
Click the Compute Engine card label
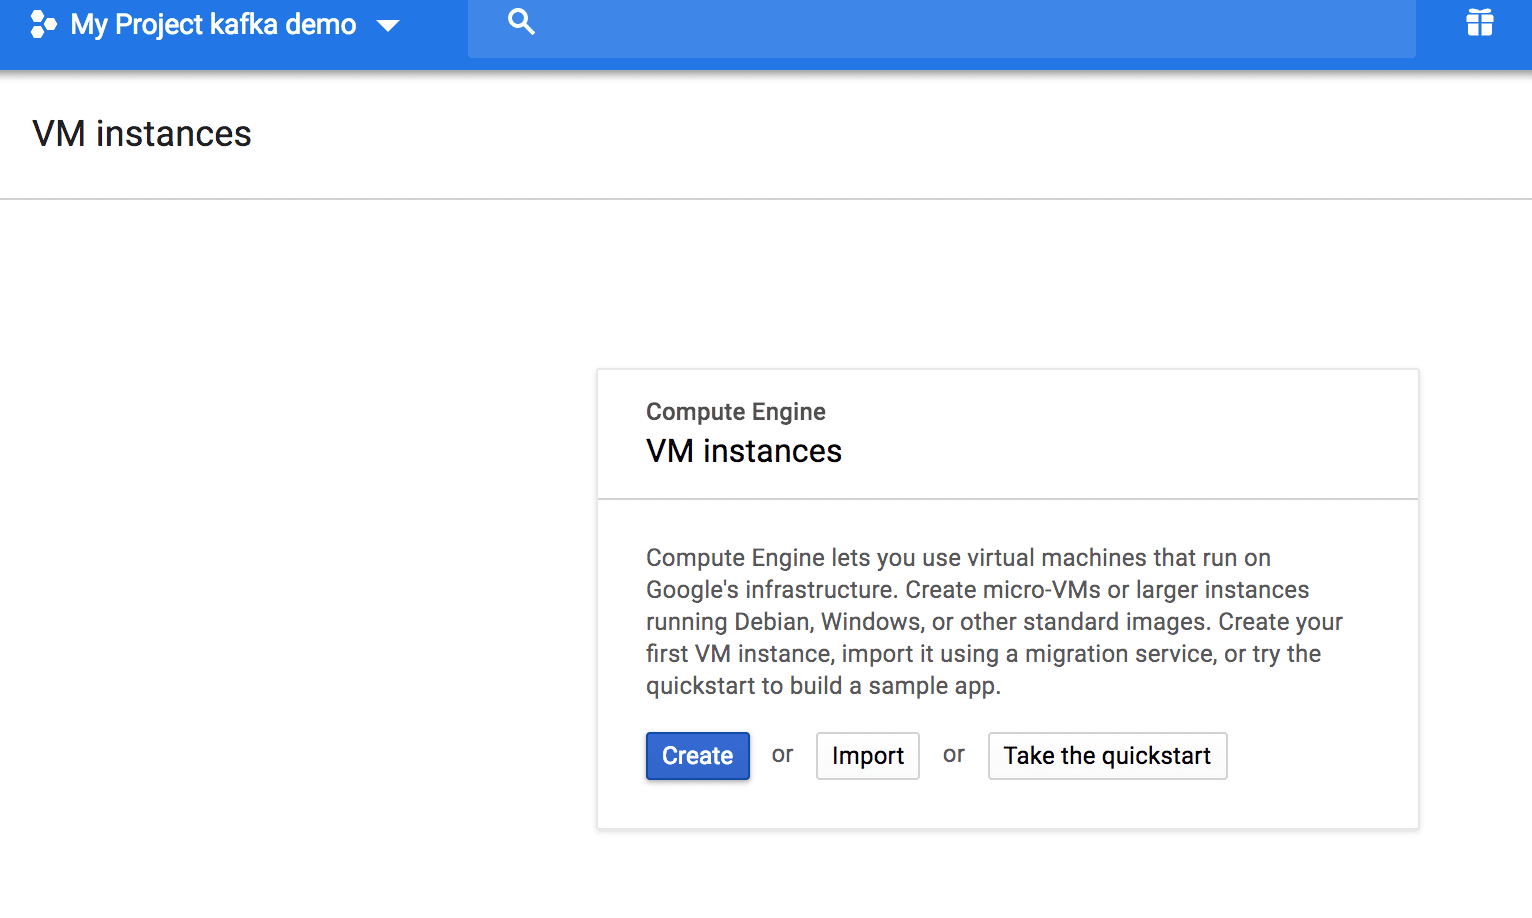pos(736,412)
